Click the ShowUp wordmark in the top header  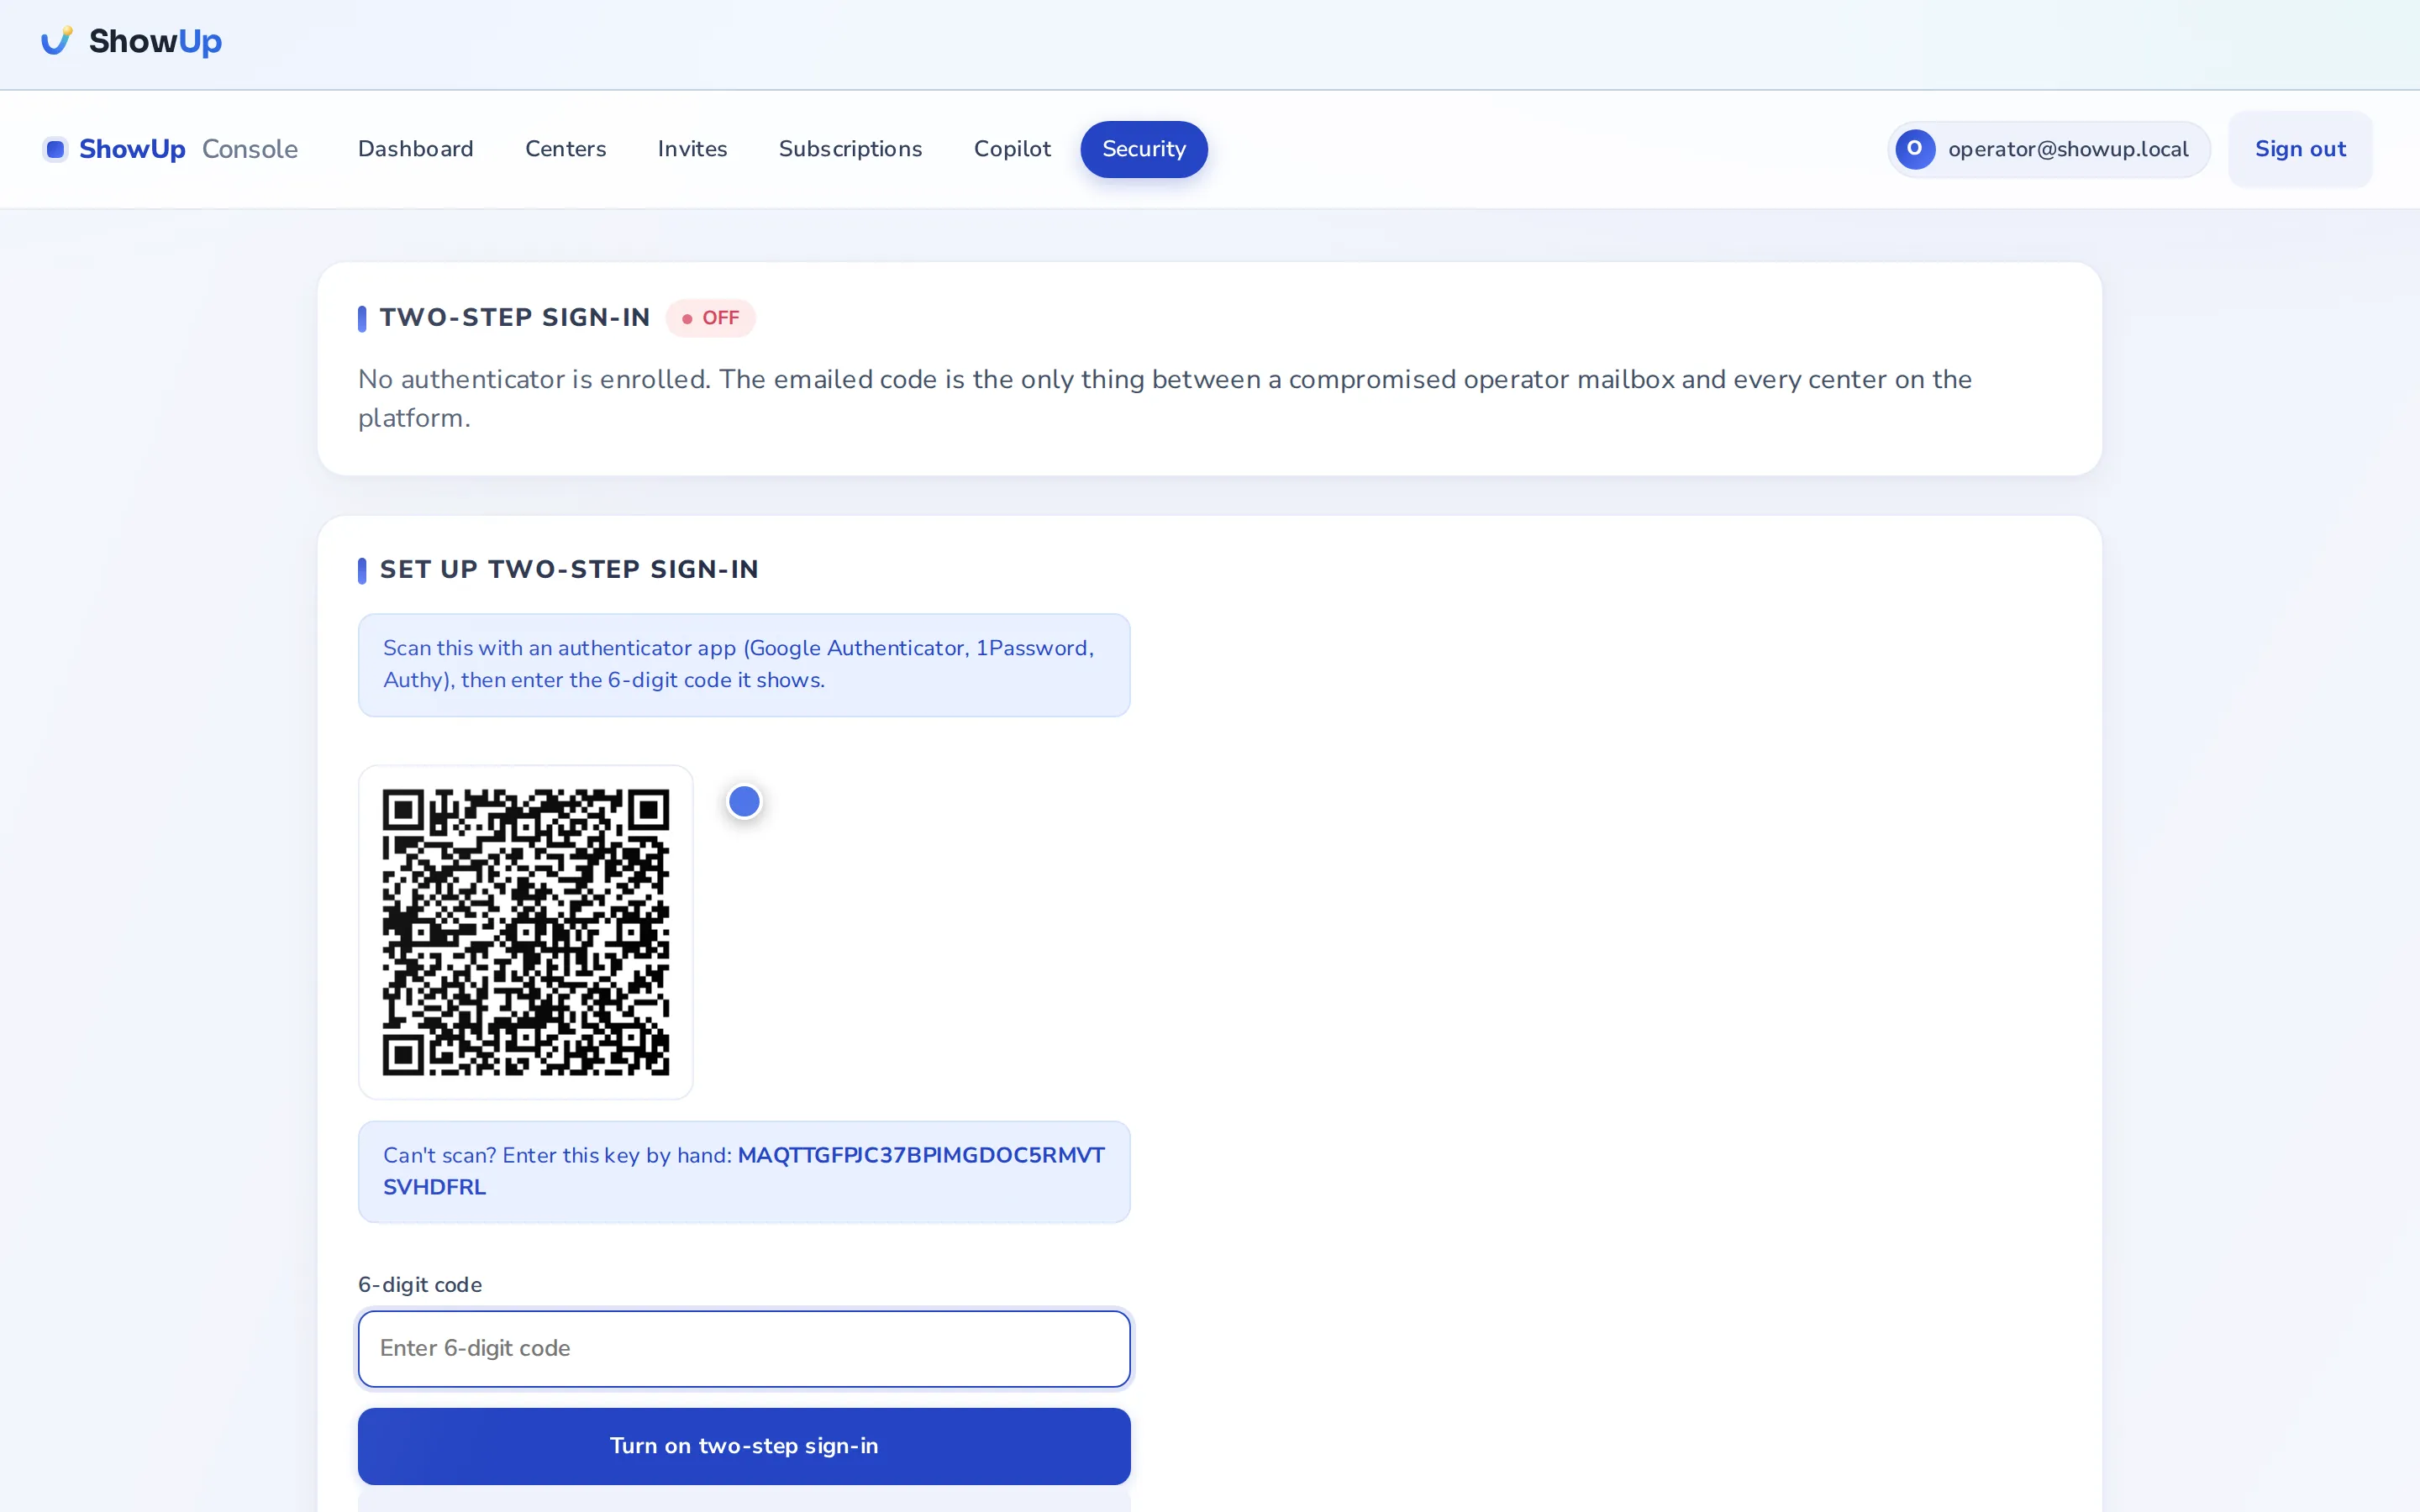[x=155, y=41]
